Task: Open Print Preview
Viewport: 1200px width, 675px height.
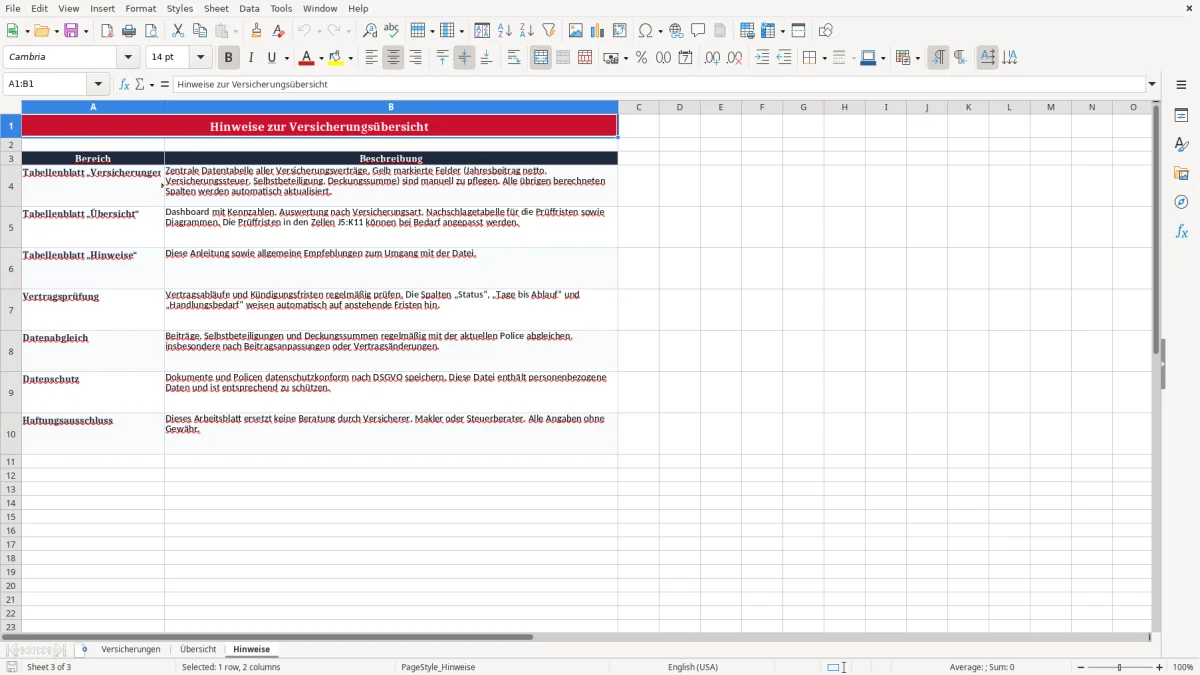Action: pos(151,31)
